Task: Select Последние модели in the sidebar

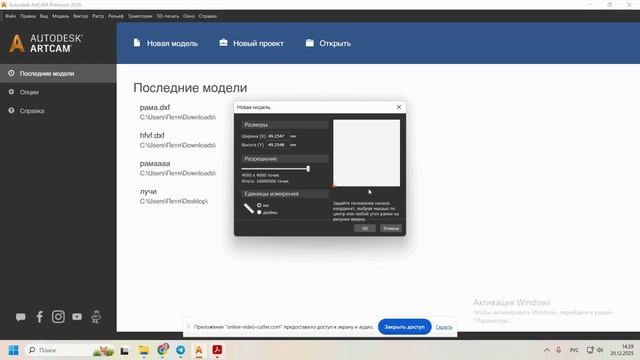Action: click(58, 73)
